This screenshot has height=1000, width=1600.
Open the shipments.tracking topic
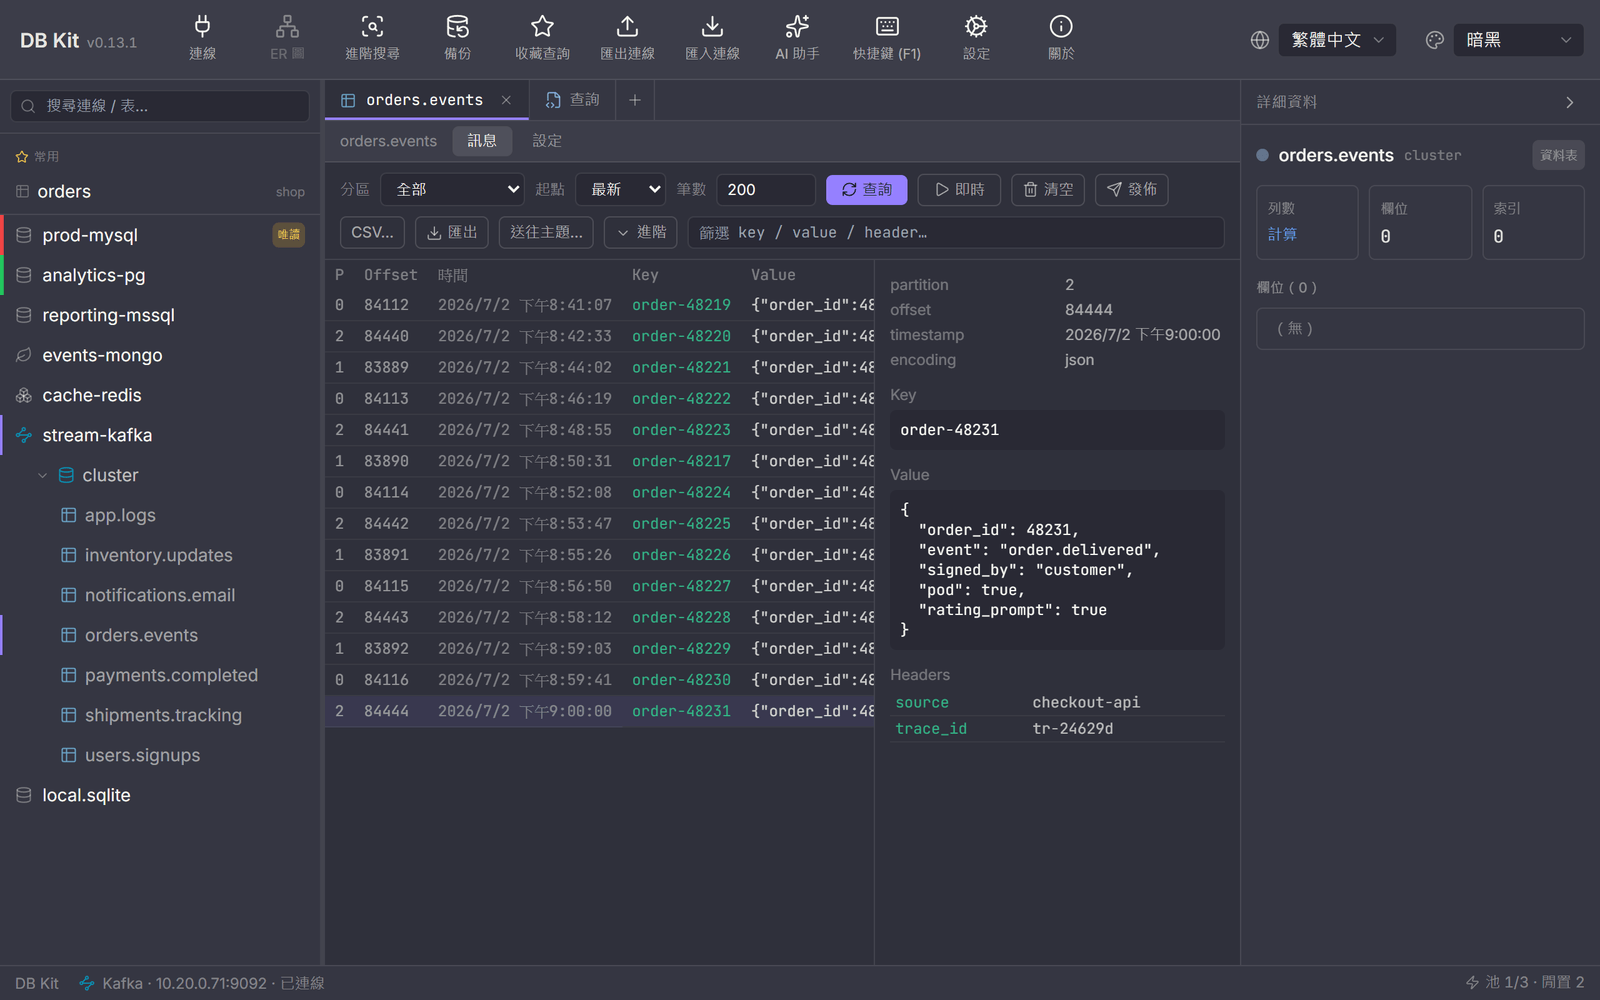(160, 715)
